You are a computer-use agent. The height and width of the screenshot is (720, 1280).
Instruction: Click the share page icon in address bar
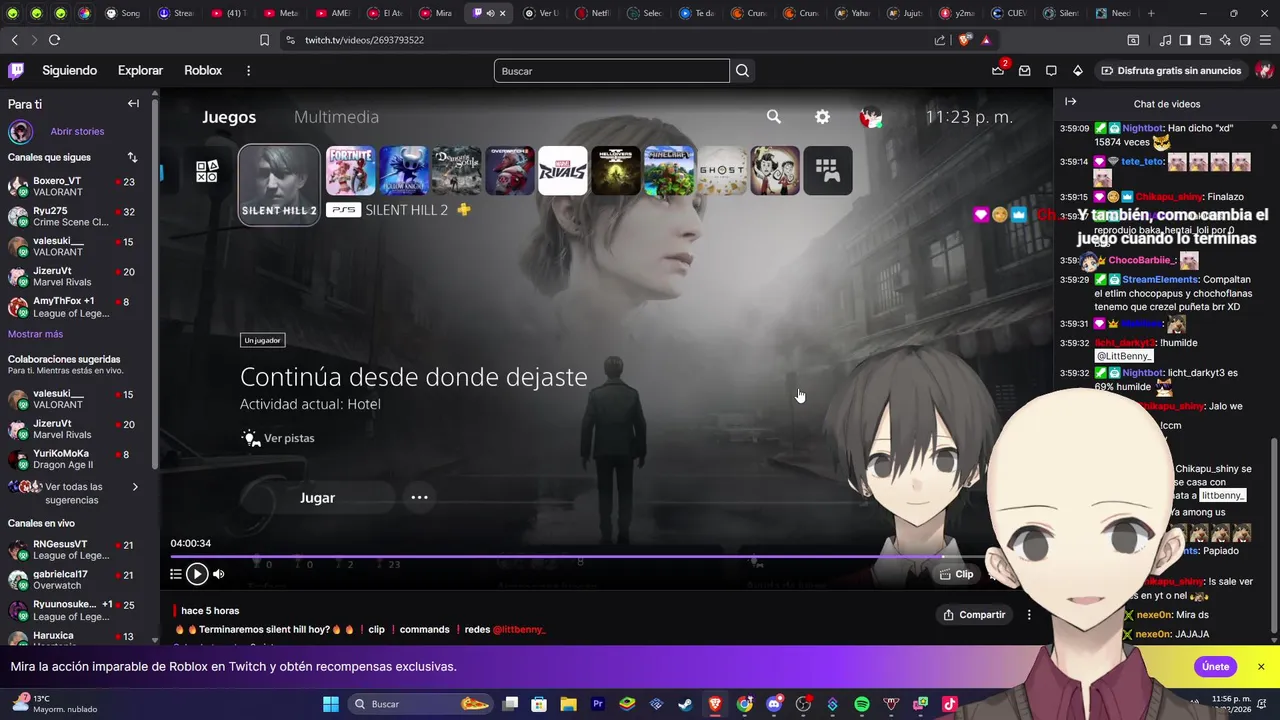[x=940, y=40]
